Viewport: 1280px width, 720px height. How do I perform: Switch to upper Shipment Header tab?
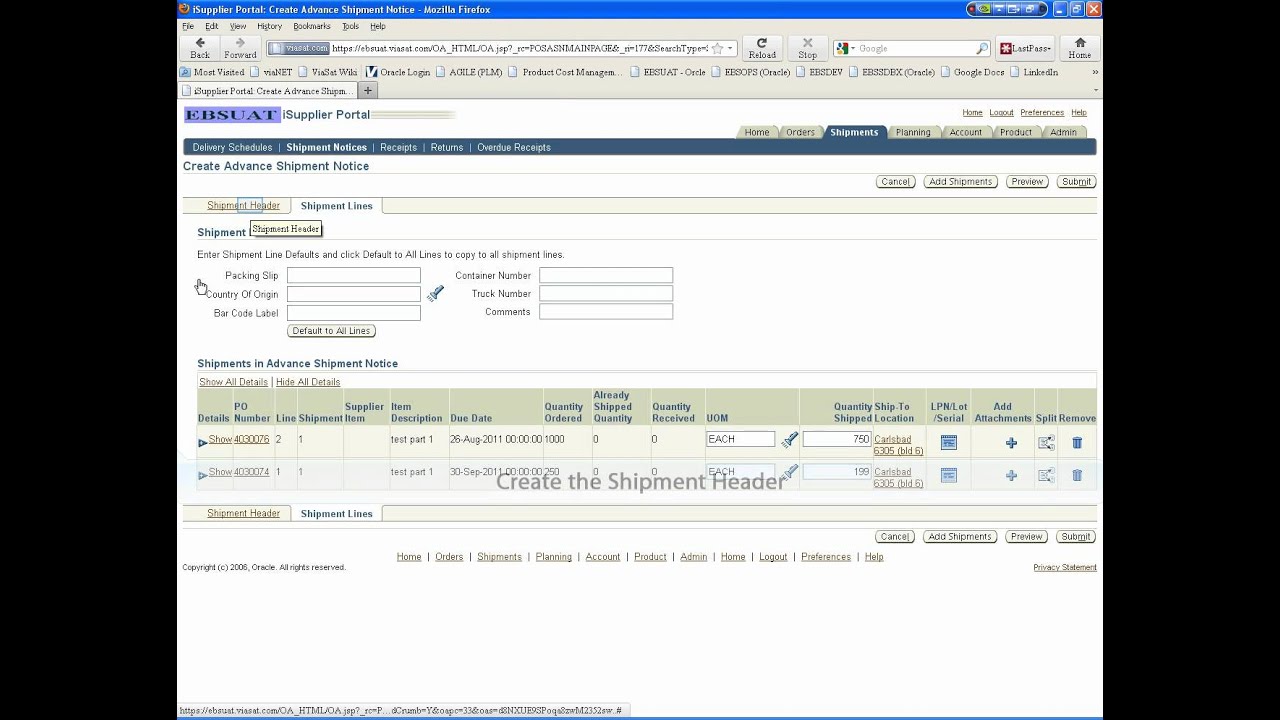(x=243, y=205)
